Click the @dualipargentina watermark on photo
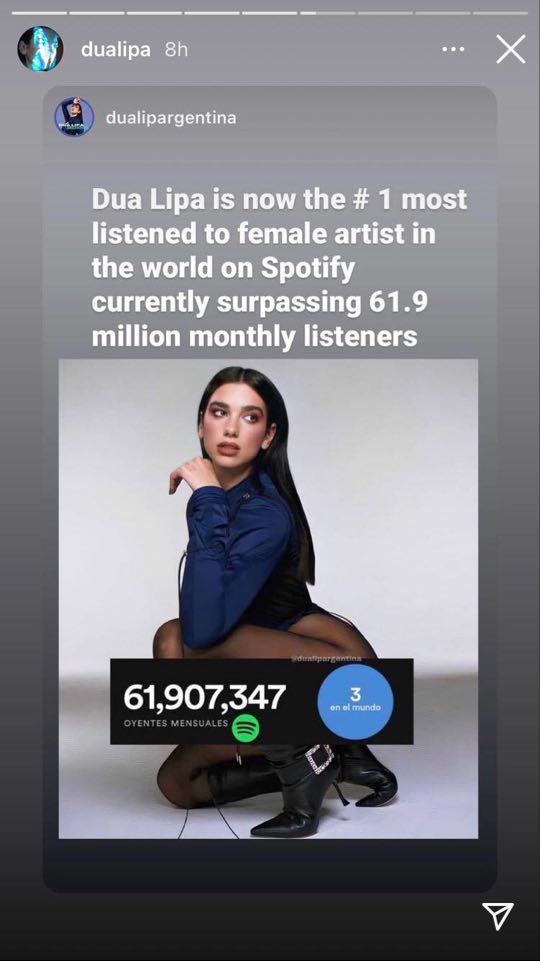 click(325, 658)
